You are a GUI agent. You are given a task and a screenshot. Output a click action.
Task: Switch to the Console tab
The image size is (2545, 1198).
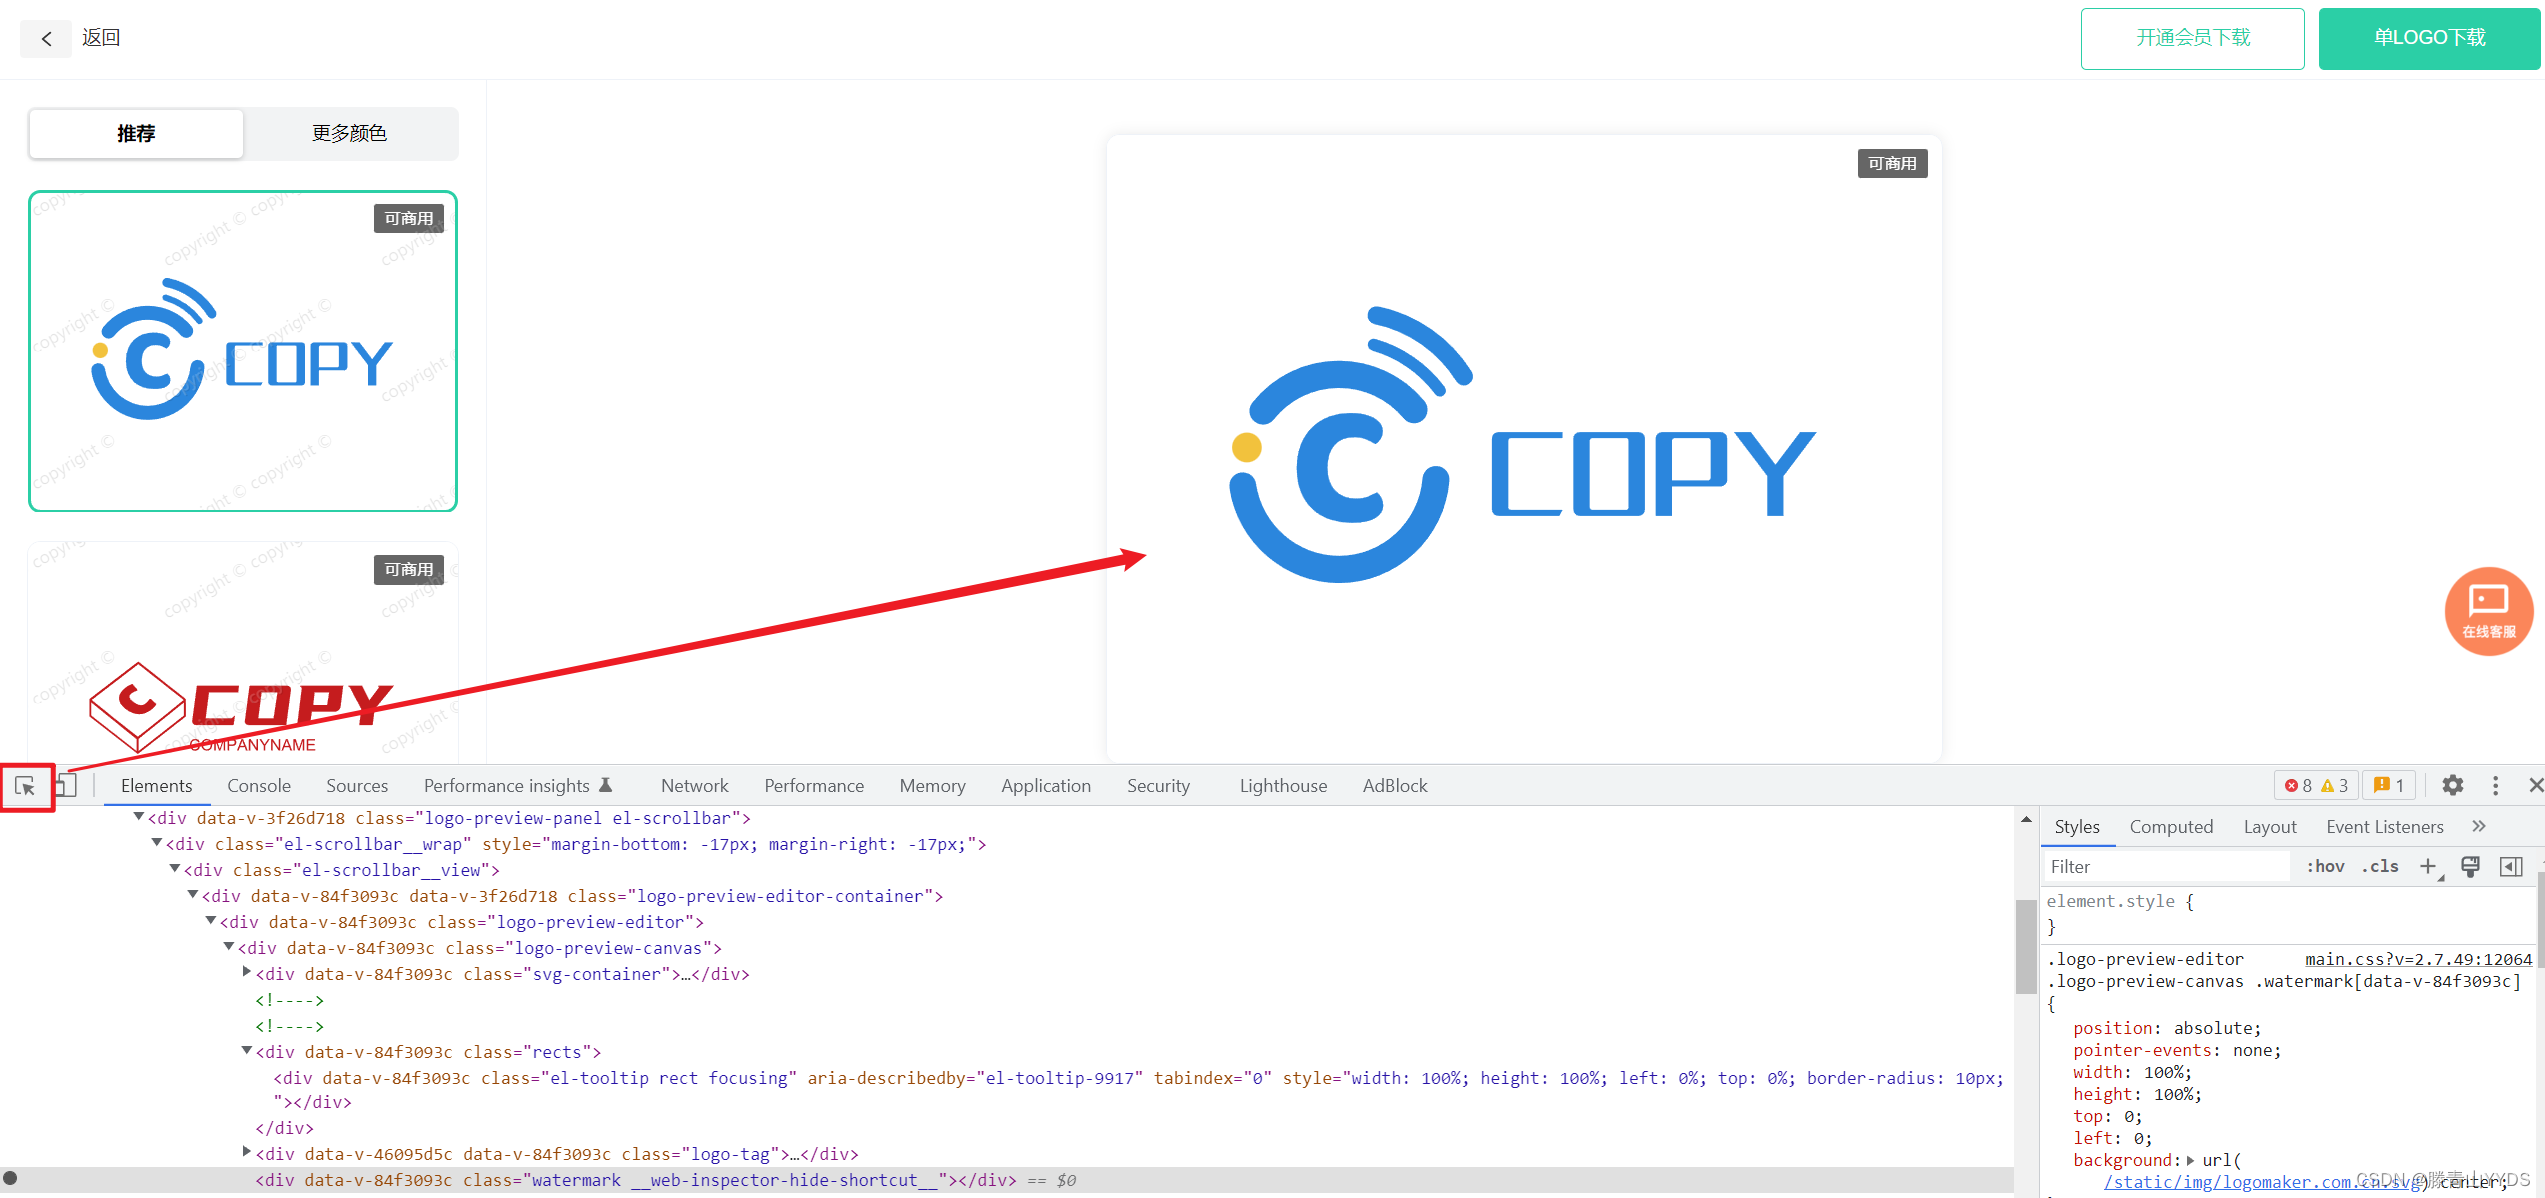pos(259,786)
